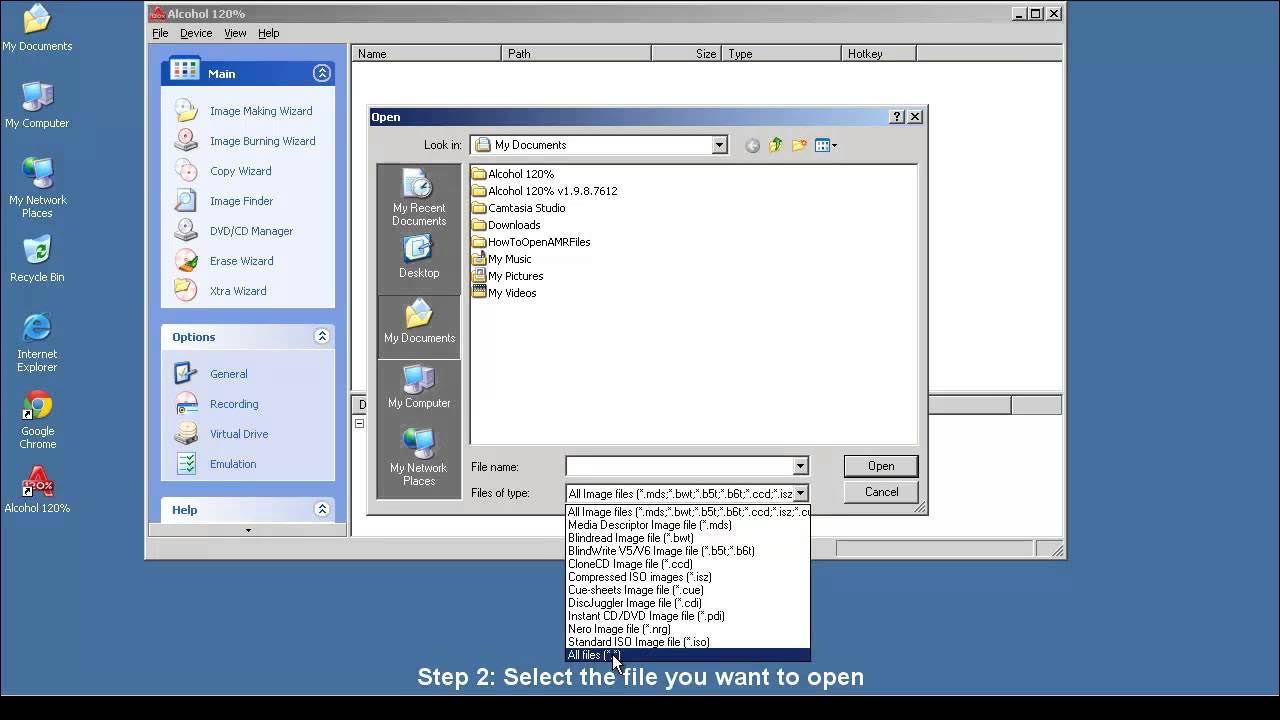Collapse the tree node in the Alcohol 120% device list
Image resolution: width=1280 pixels, height=720 pixels.
click(360, 424)
